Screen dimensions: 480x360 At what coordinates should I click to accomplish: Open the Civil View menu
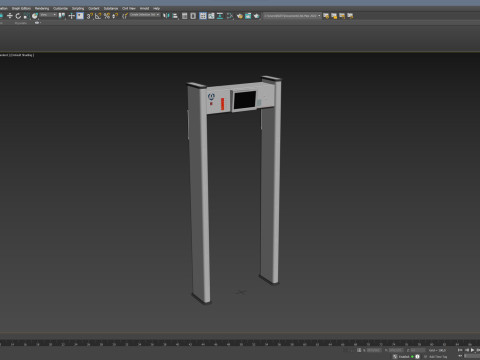point(129,8)
